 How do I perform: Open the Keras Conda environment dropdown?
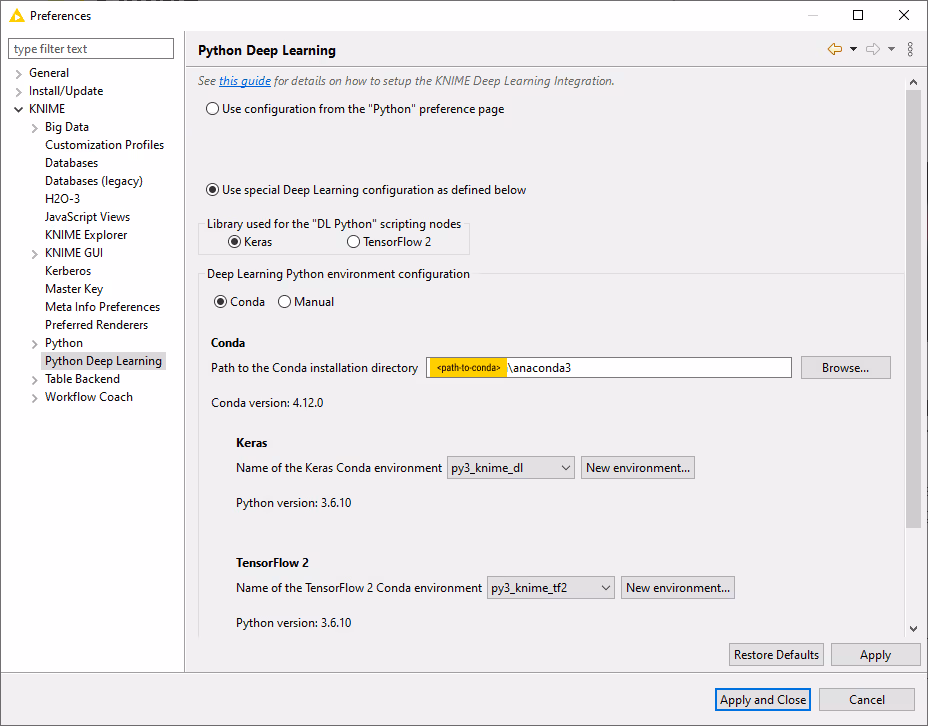point(511,468)
